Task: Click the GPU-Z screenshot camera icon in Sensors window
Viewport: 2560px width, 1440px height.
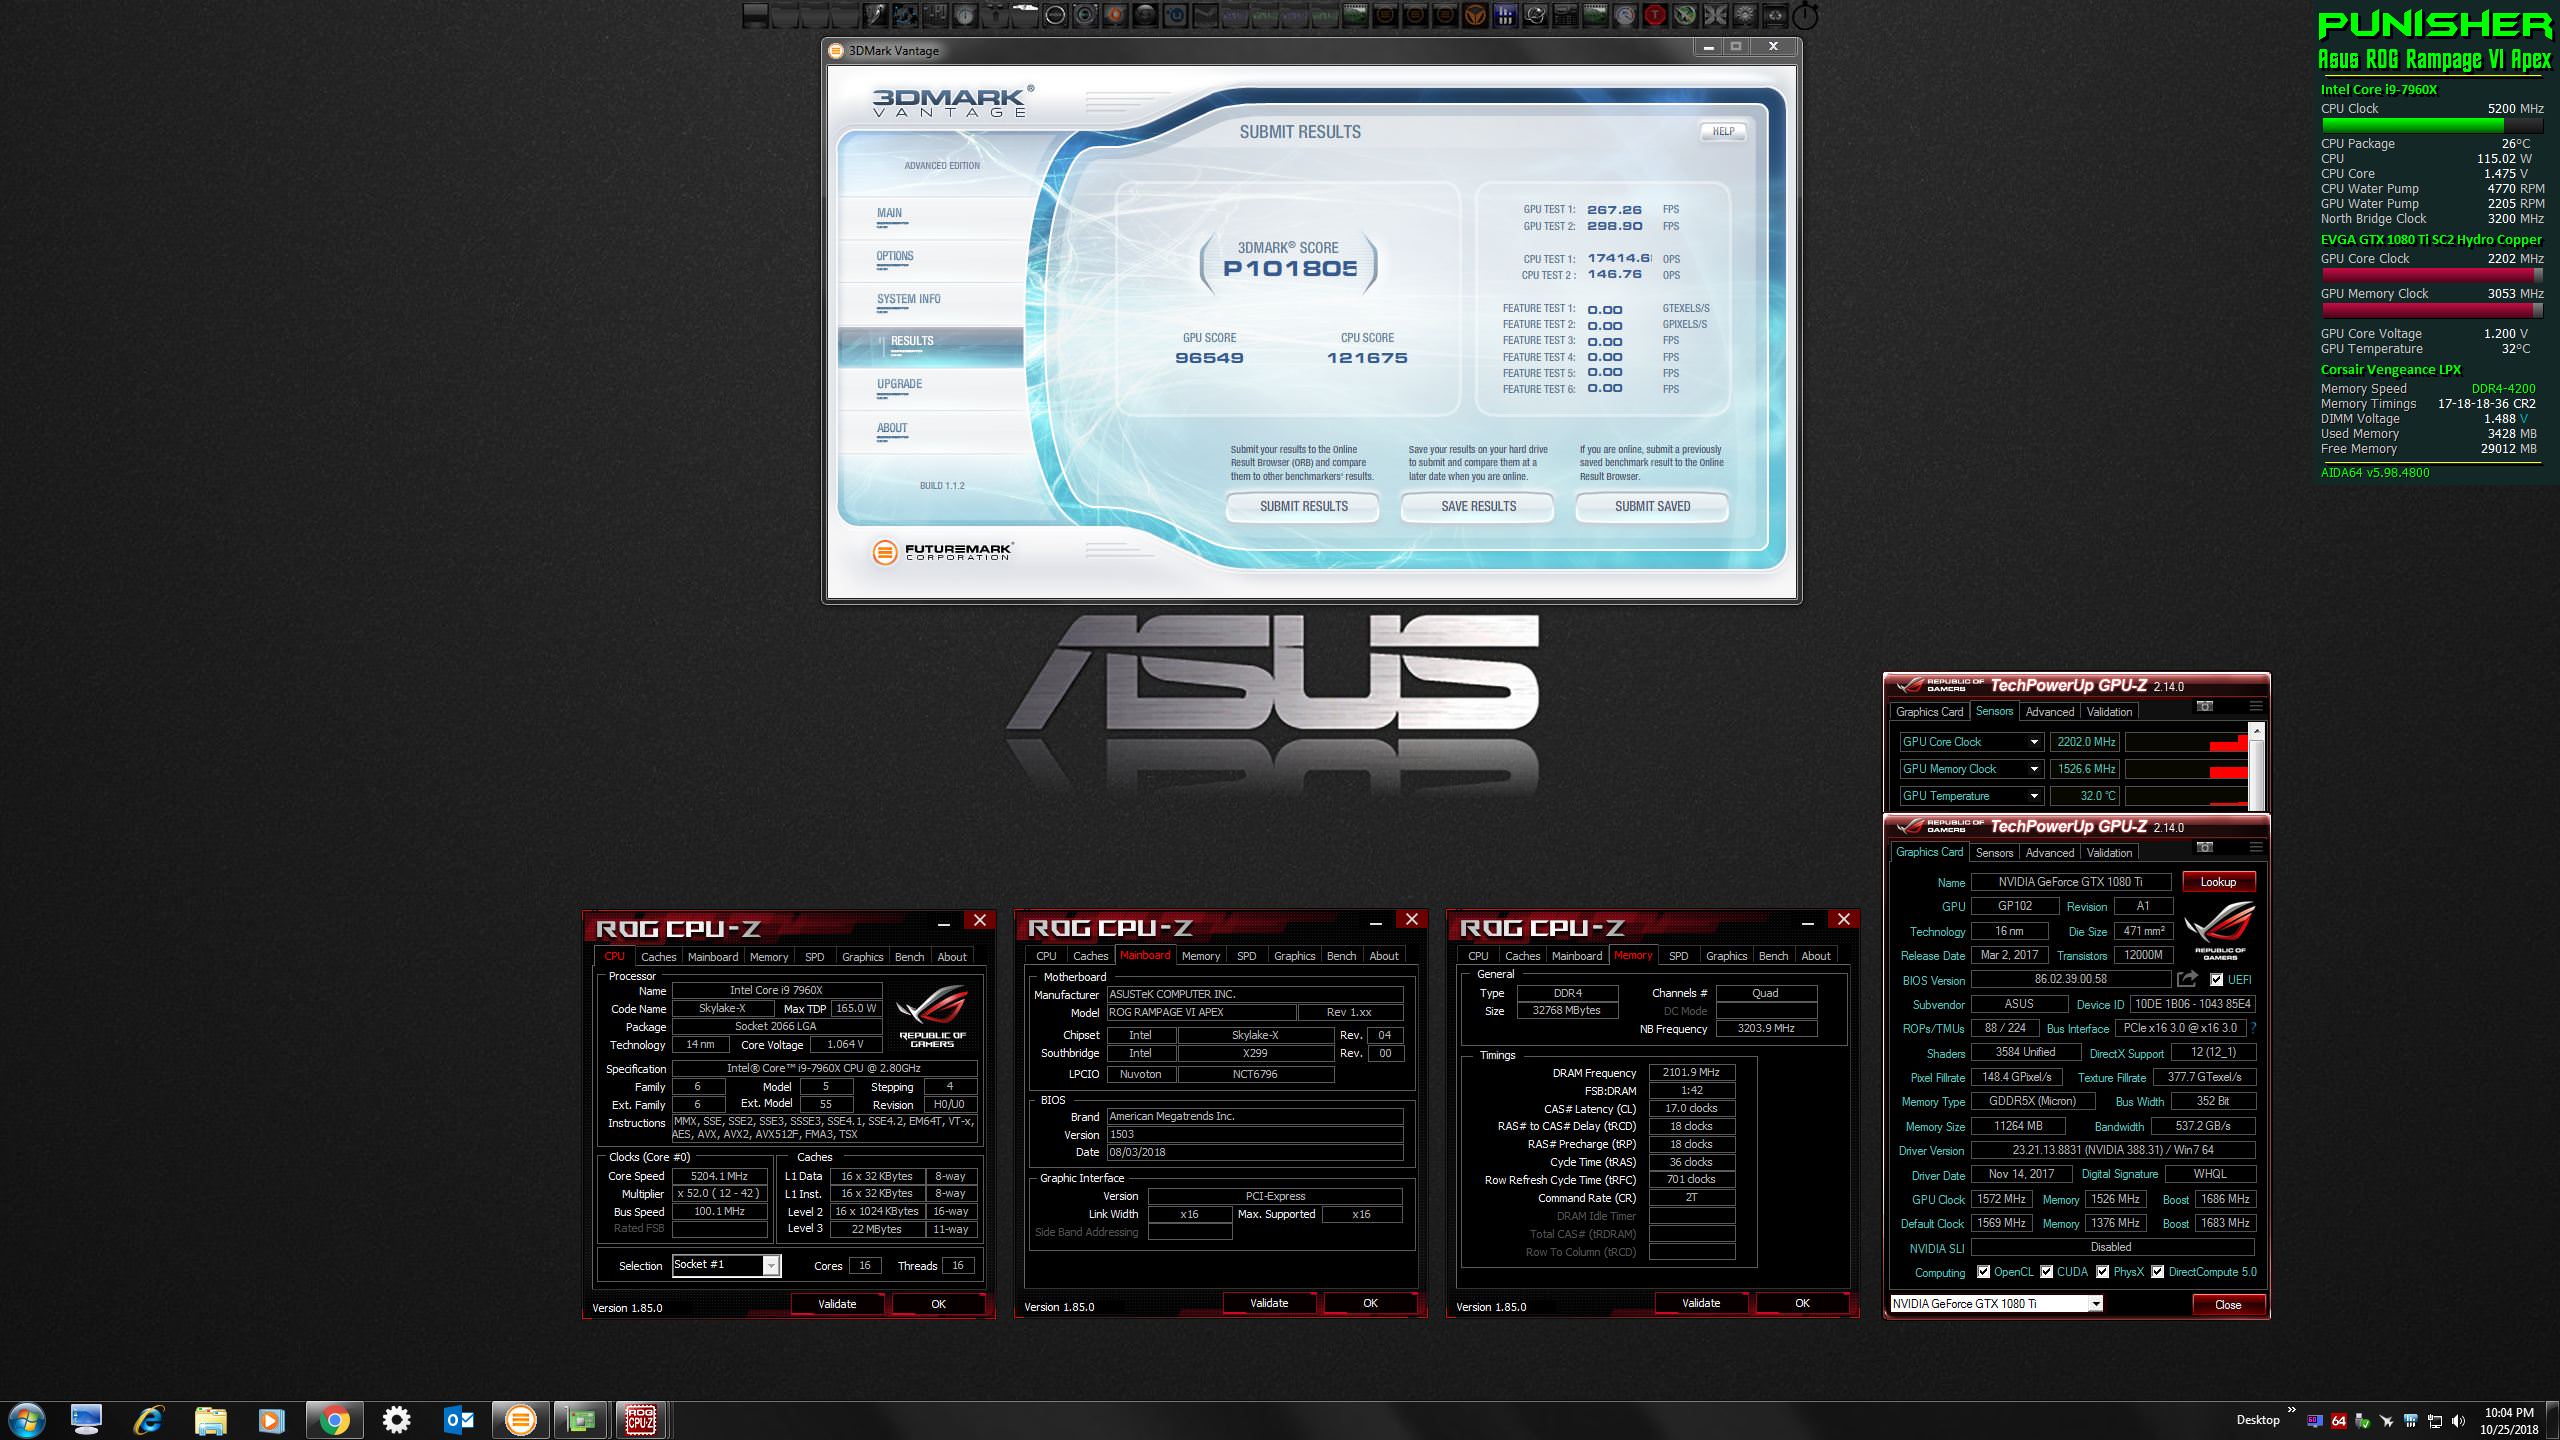Action: (x=2204, y=707)
